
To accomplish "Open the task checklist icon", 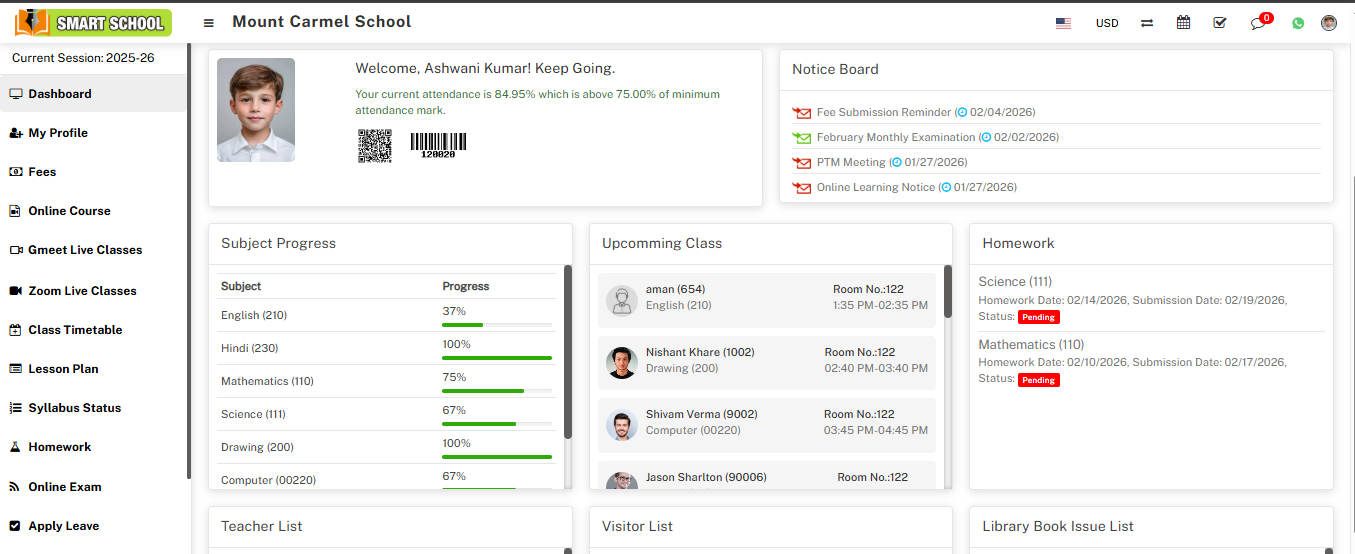I will coord(1220,23).
